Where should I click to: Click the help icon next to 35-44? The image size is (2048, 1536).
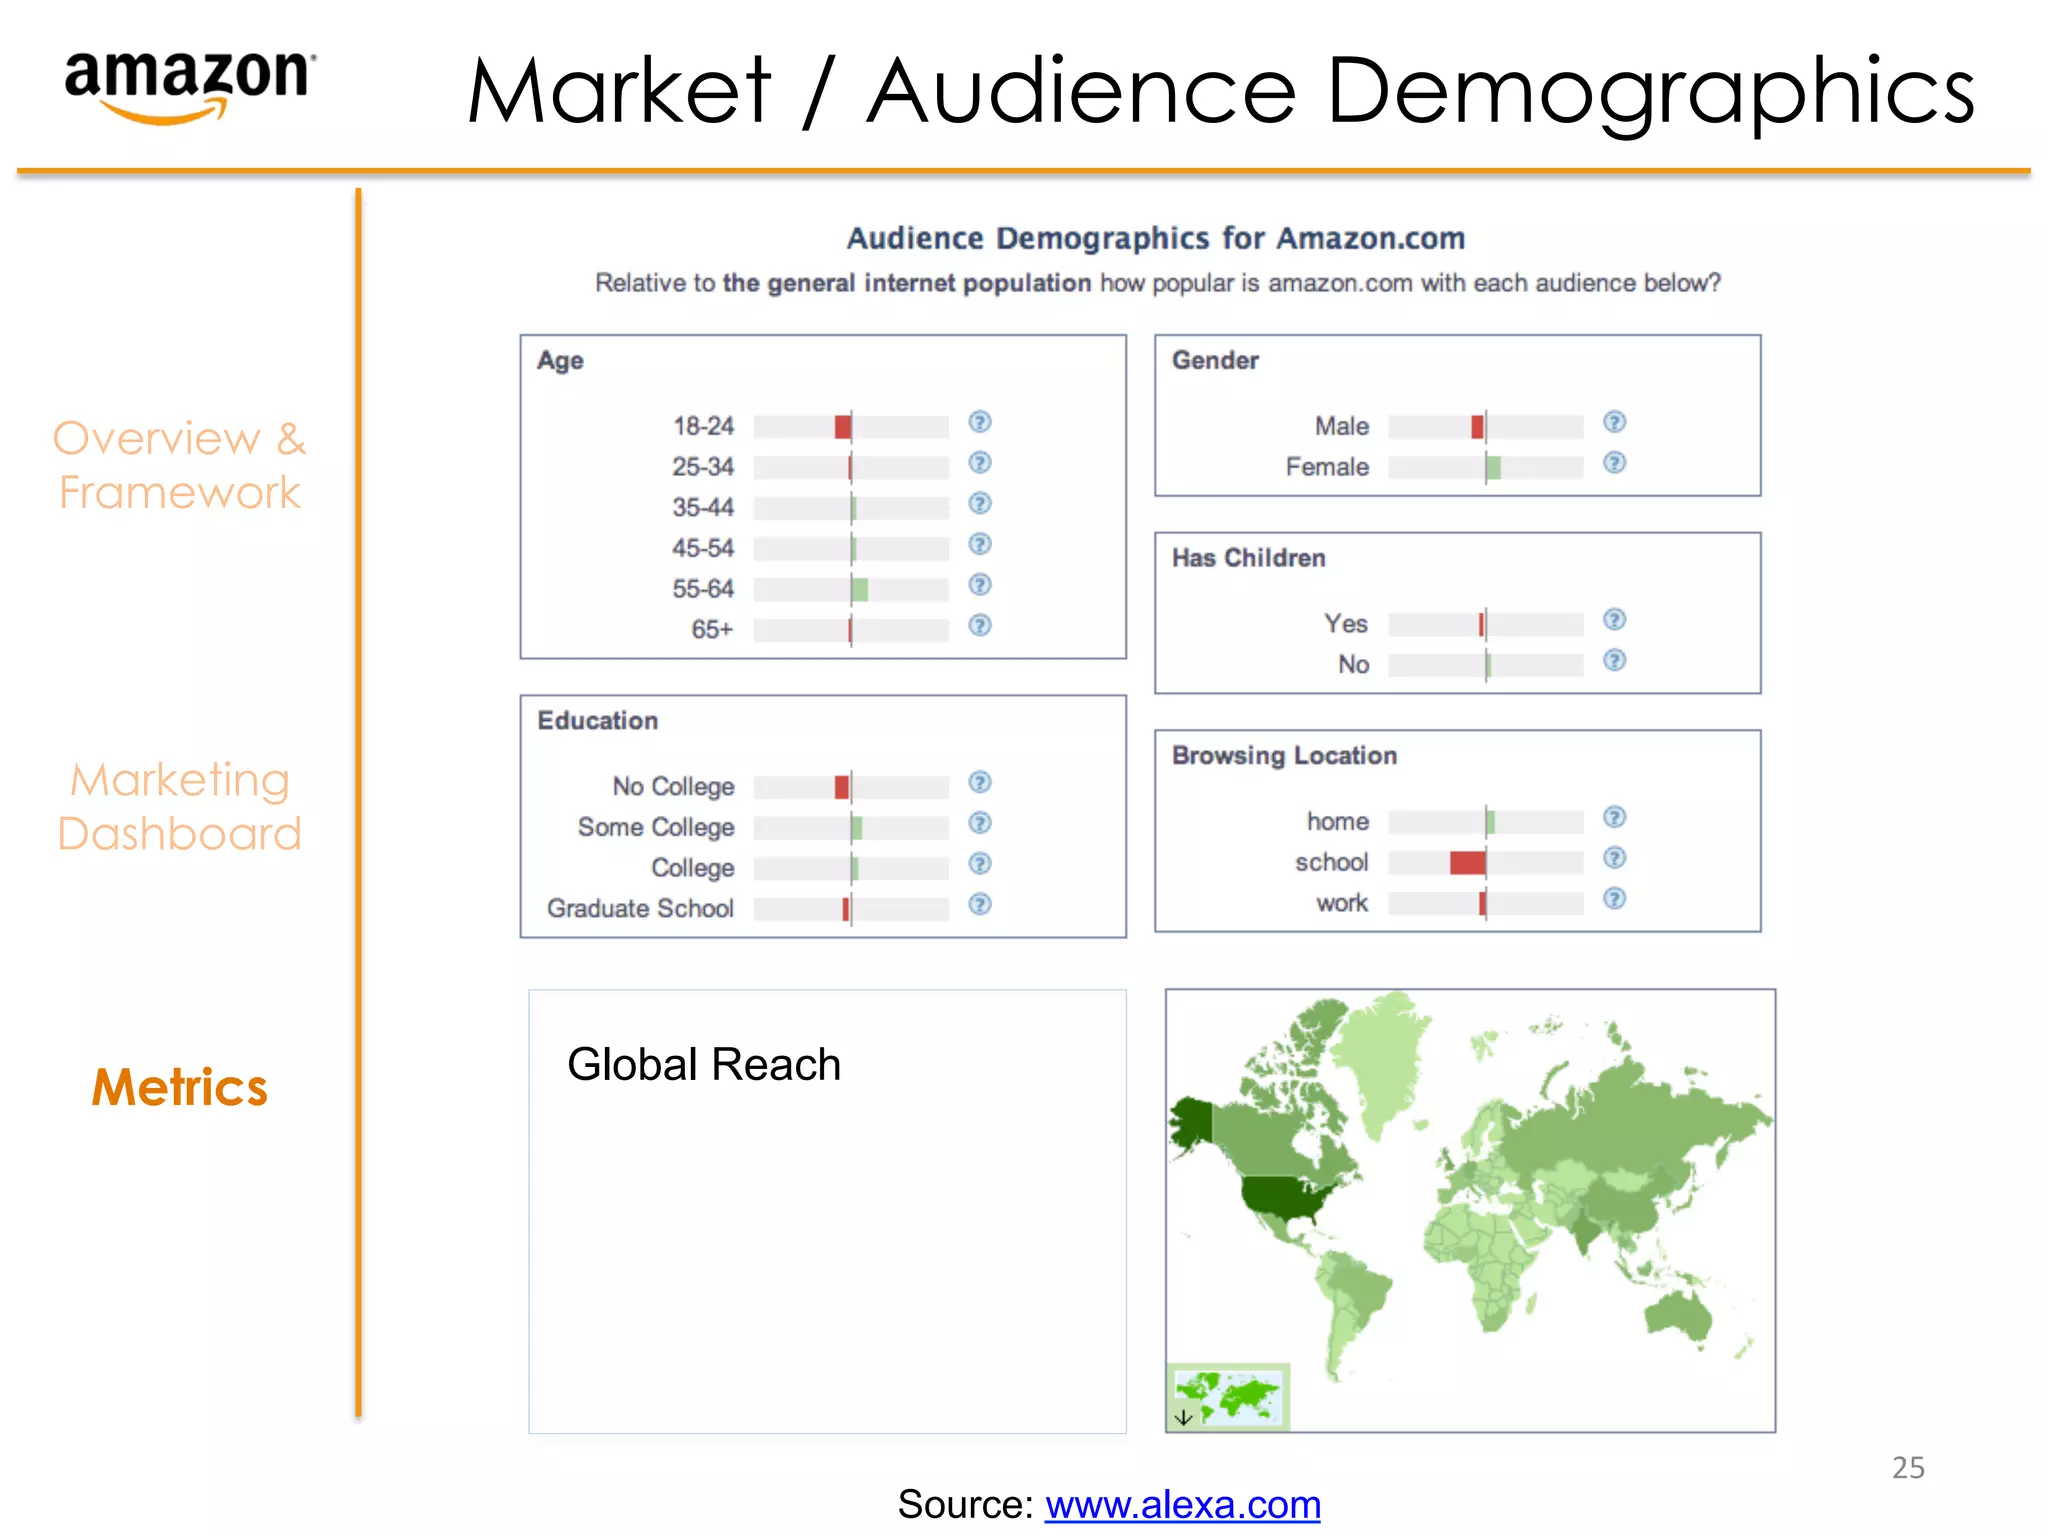[x=980, y=503]
